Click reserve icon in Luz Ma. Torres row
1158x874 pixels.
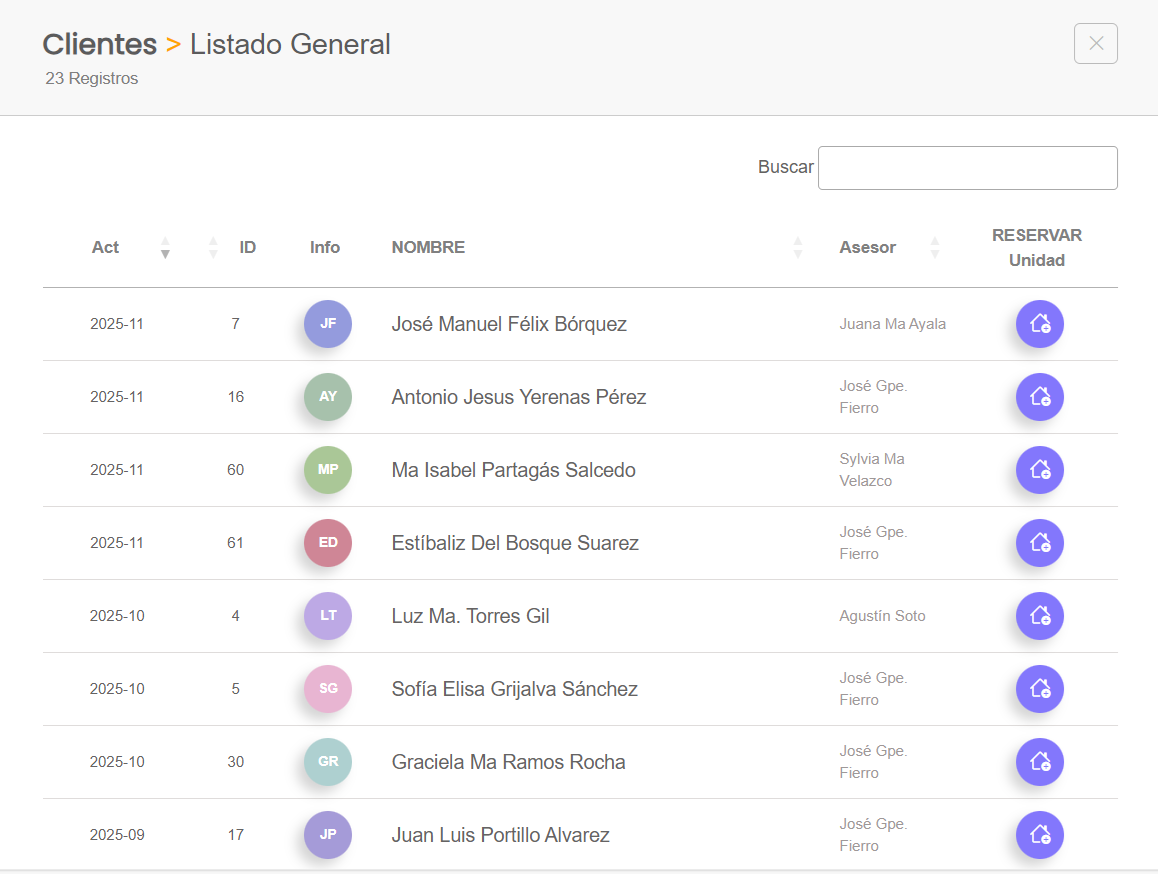pyautogui.click(x=1039, y=616)
